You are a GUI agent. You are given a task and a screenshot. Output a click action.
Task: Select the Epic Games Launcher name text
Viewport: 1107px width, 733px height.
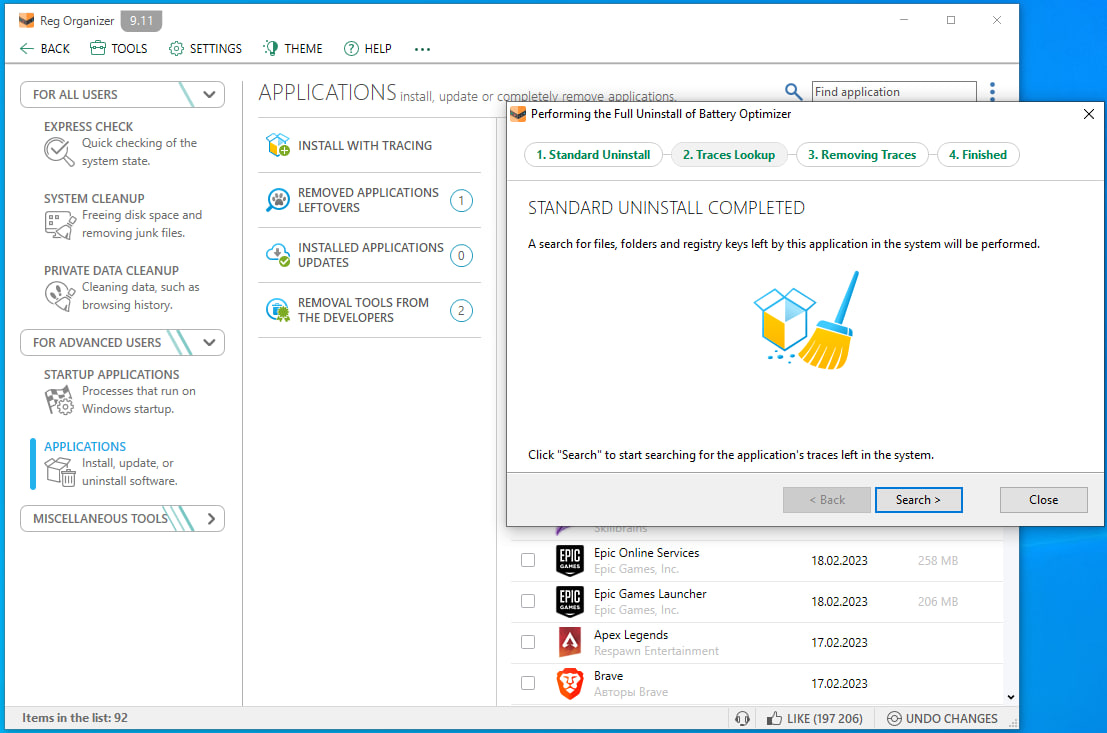pos(650,594)
